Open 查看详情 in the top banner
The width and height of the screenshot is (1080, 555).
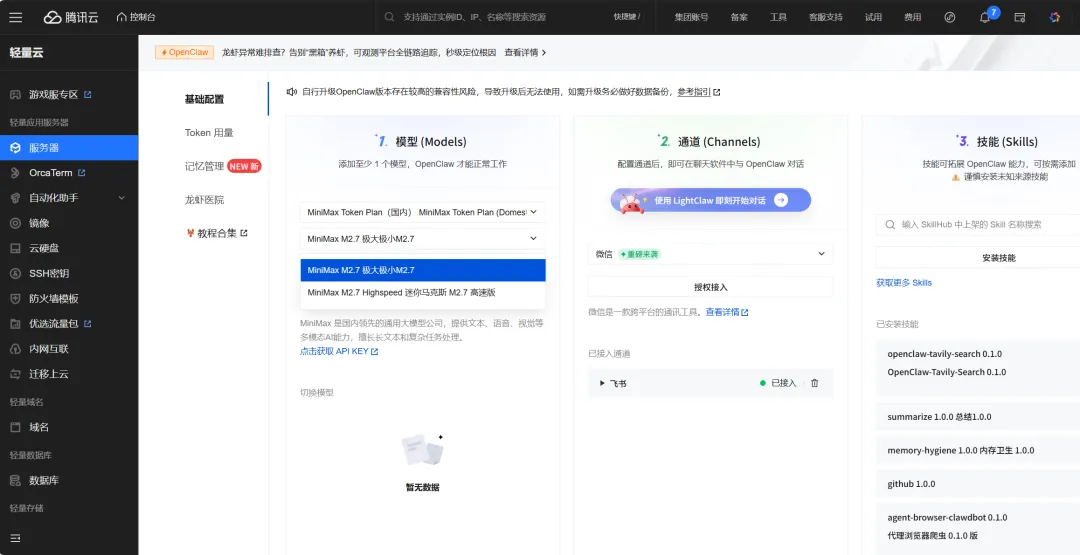tap(525, 52)
